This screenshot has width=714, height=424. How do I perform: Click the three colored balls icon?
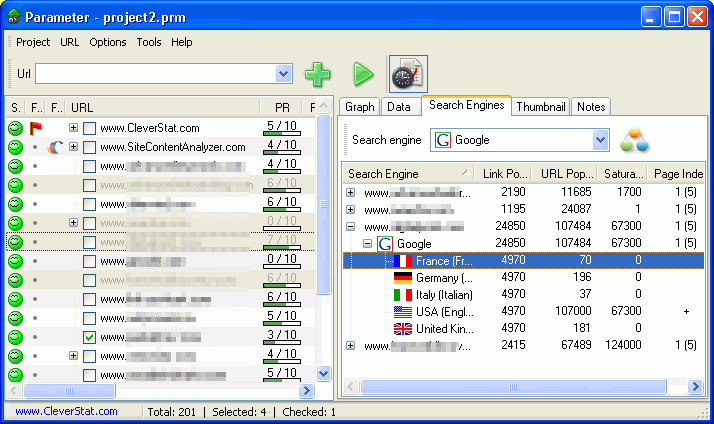tap(634, 140)
